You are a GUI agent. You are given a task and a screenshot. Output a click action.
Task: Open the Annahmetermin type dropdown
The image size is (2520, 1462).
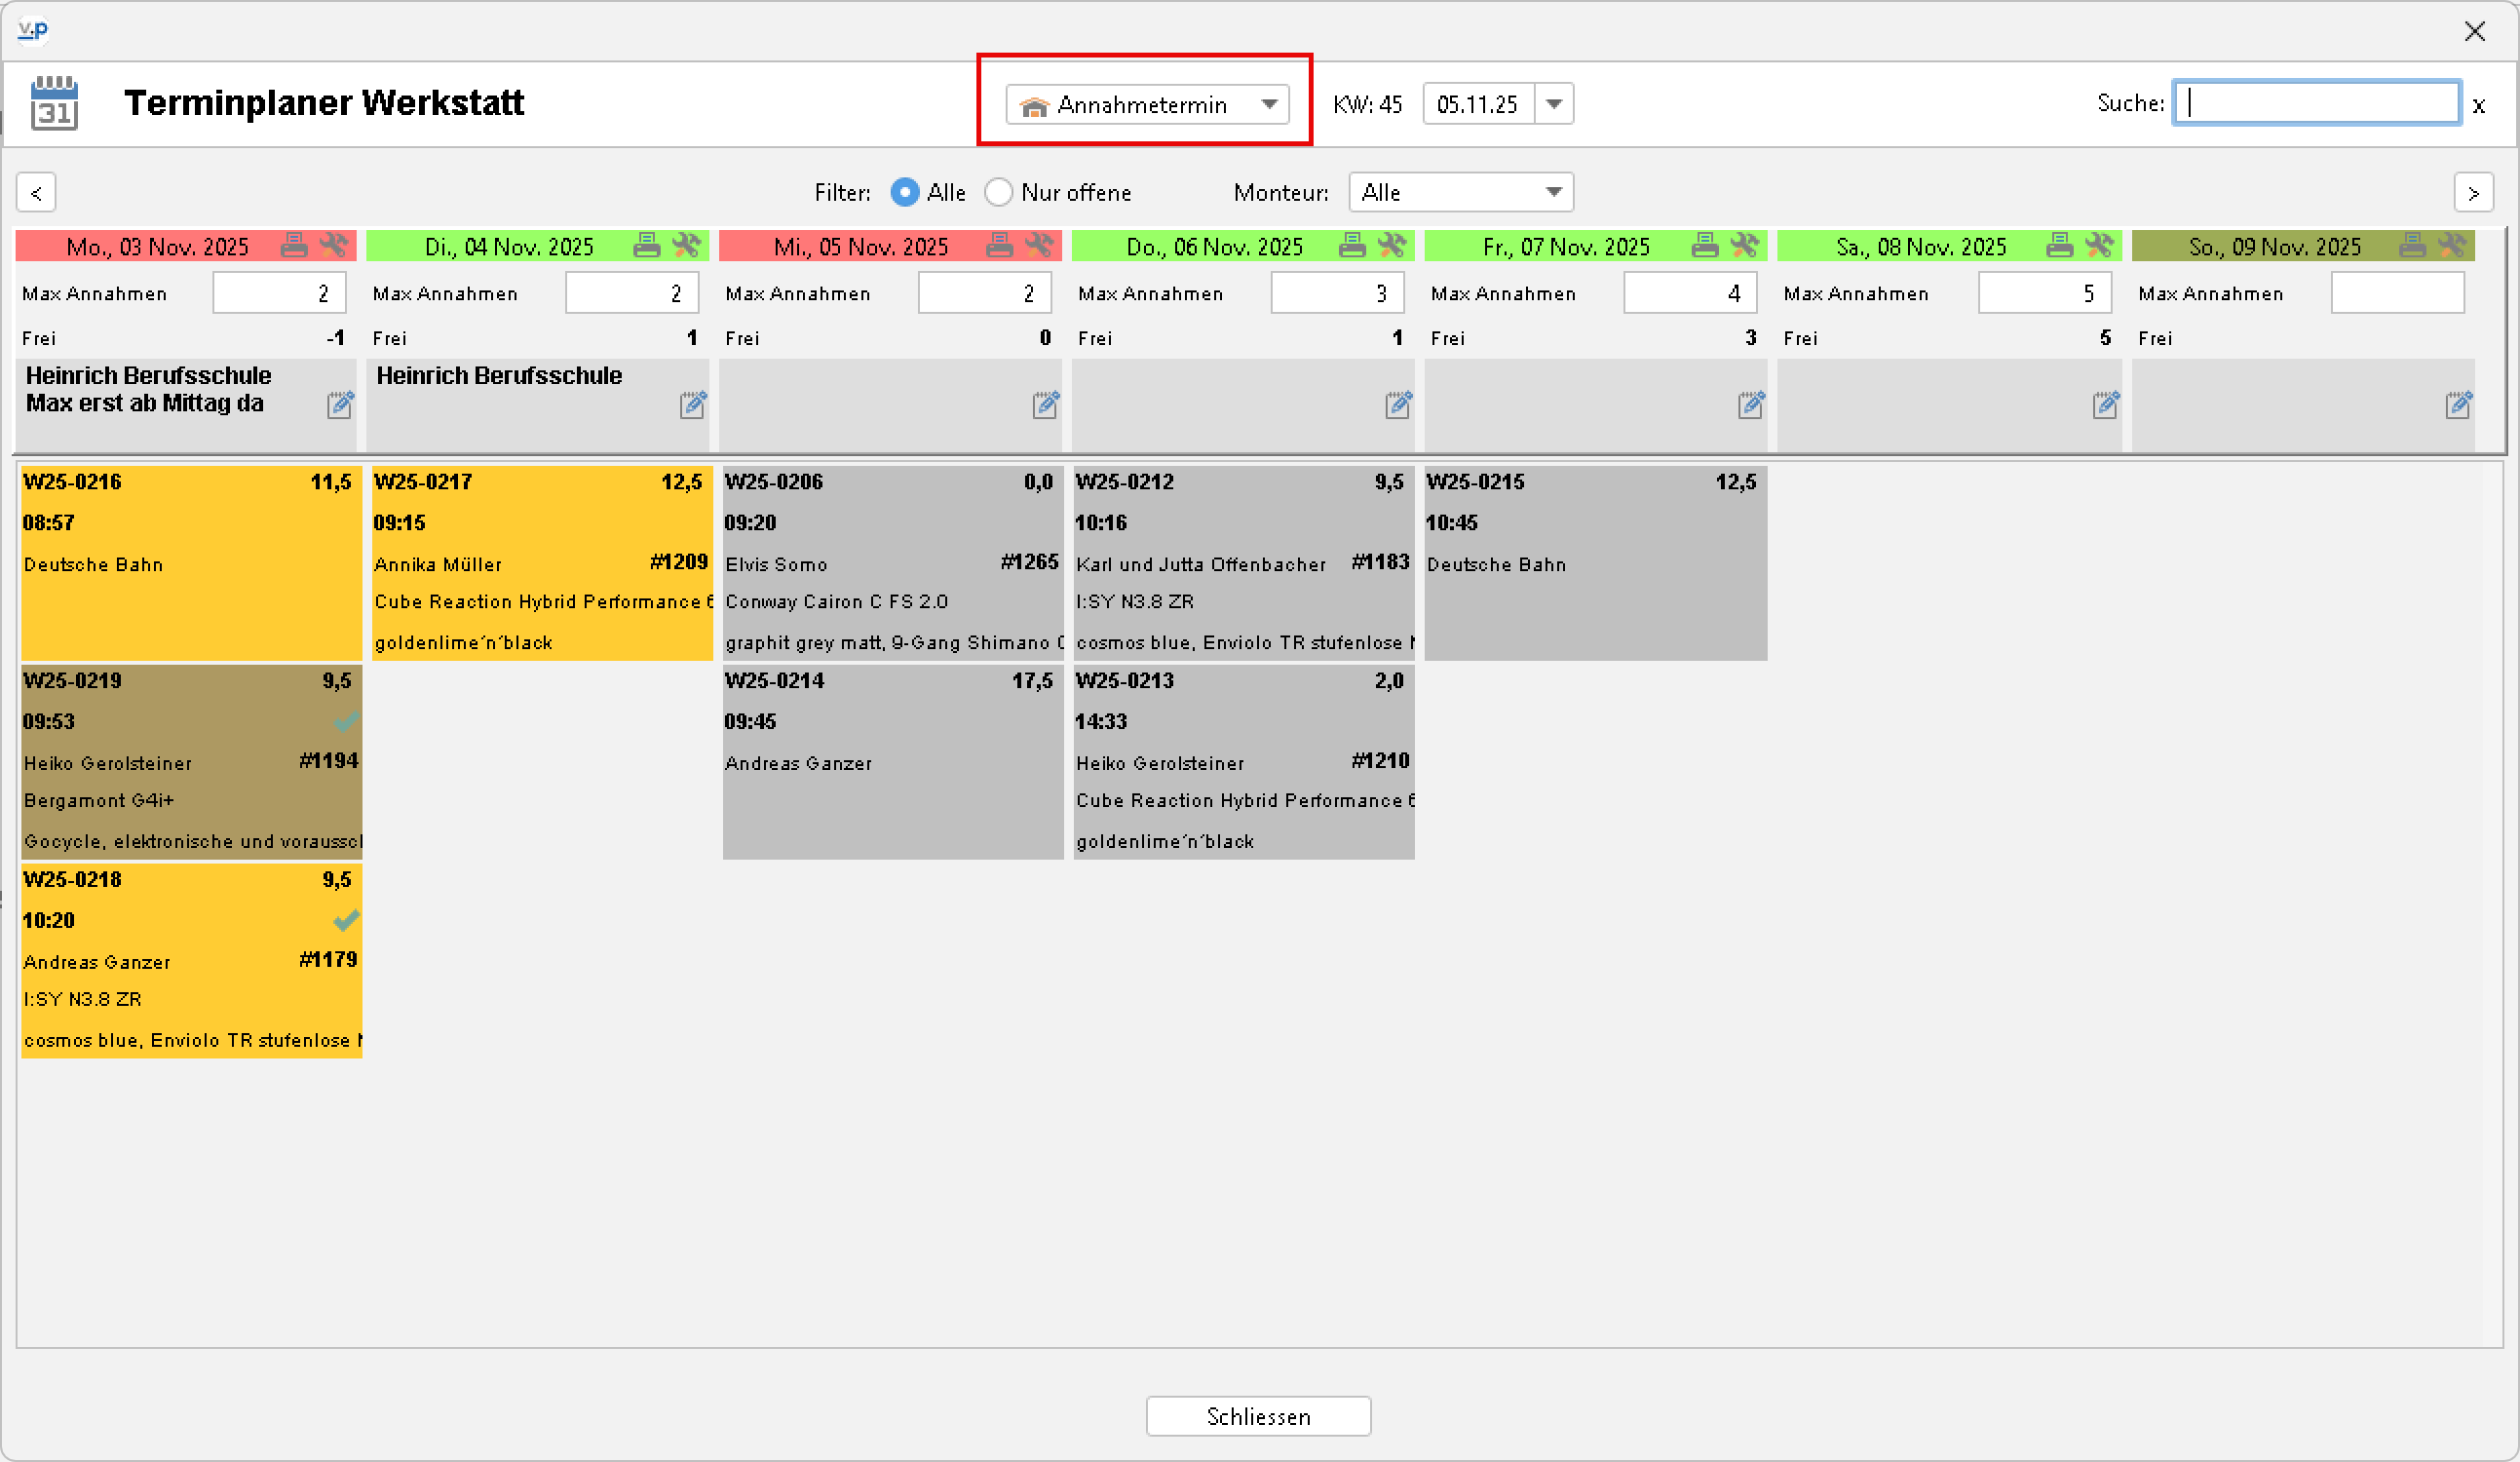point(1147,104)
